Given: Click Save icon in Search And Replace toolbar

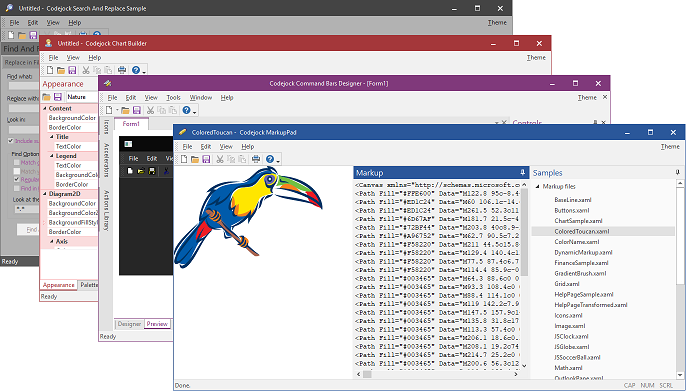Looking at the screenshot, I should [x=33, y=35].
